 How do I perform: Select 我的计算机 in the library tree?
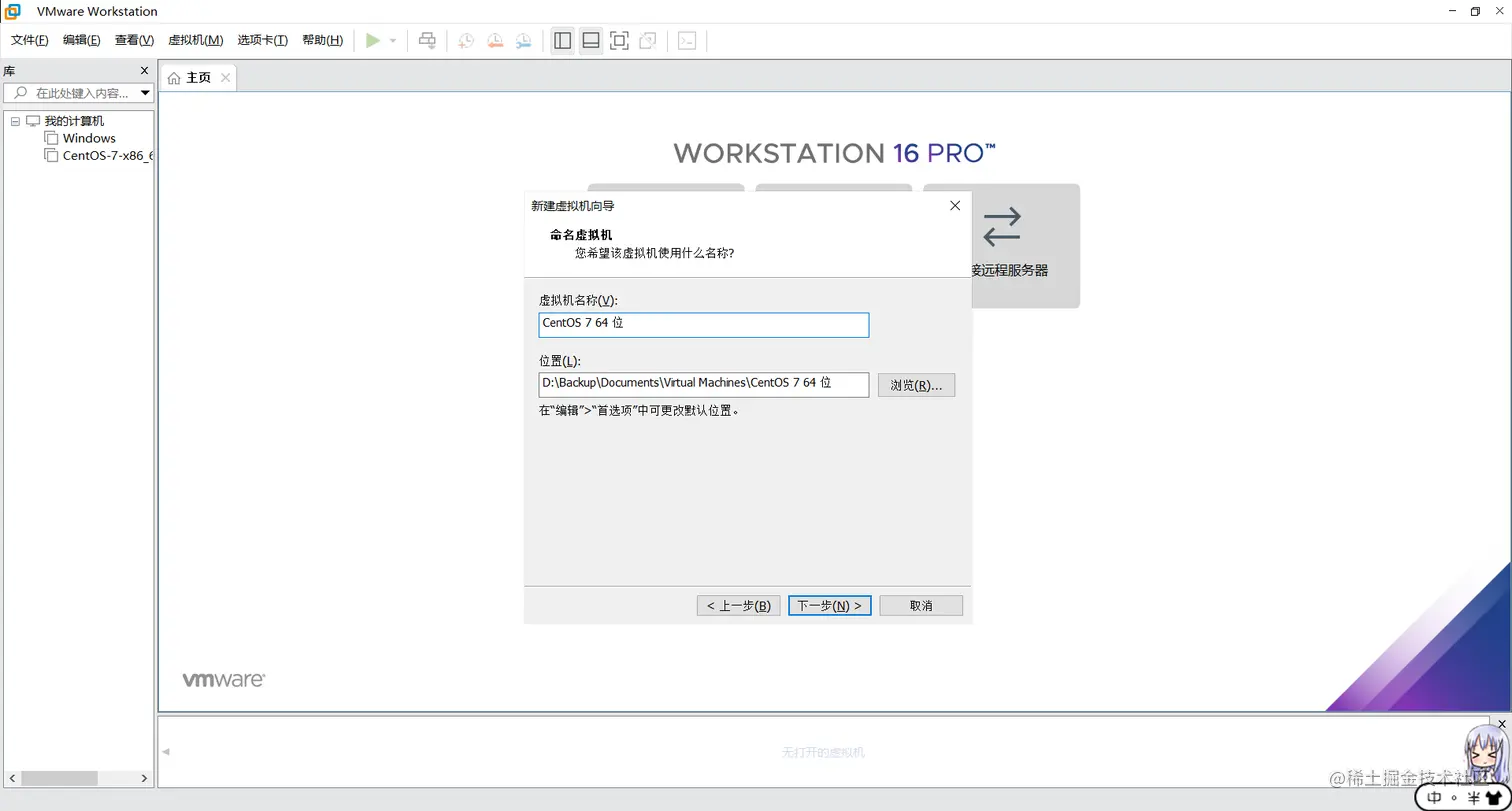(x=74, y=121)
